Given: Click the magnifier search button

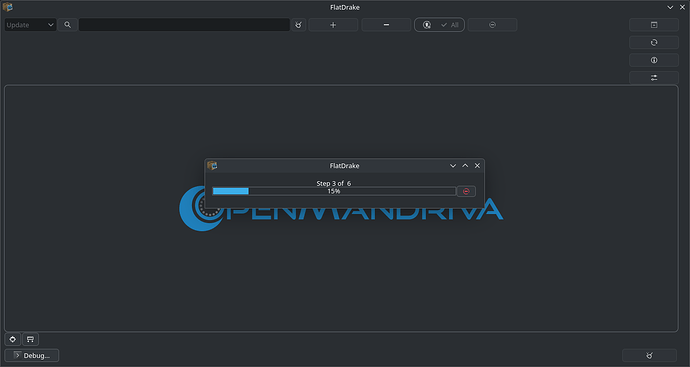Looking at the screenshot, I should 67,25.
